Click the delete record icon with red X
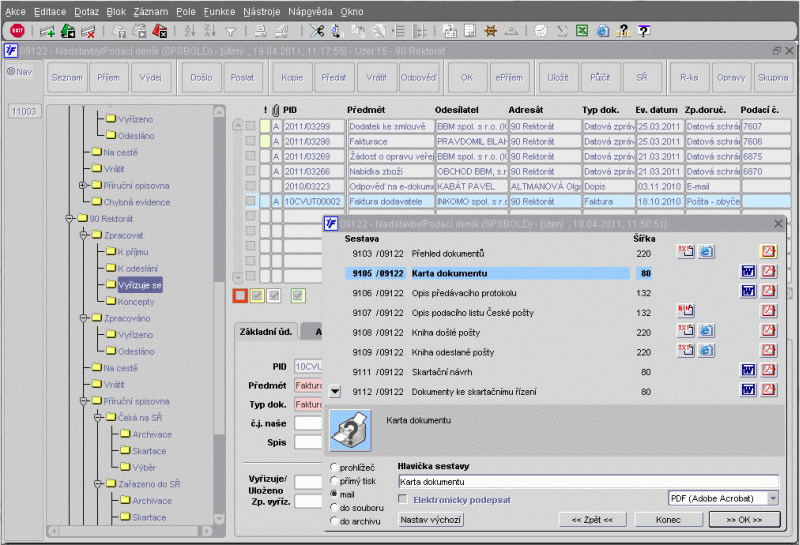This screenshot has width=800, height=545. (x=89, y=32)
